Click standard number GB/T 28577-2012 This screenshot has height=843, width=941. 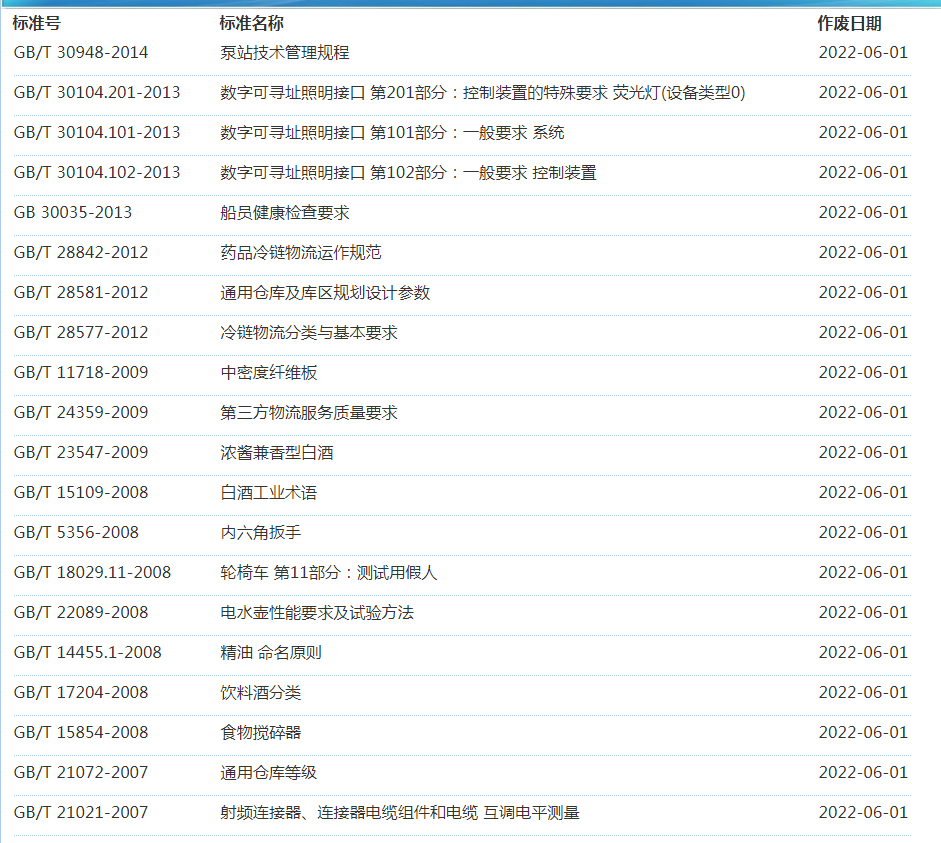coord(81,333)
